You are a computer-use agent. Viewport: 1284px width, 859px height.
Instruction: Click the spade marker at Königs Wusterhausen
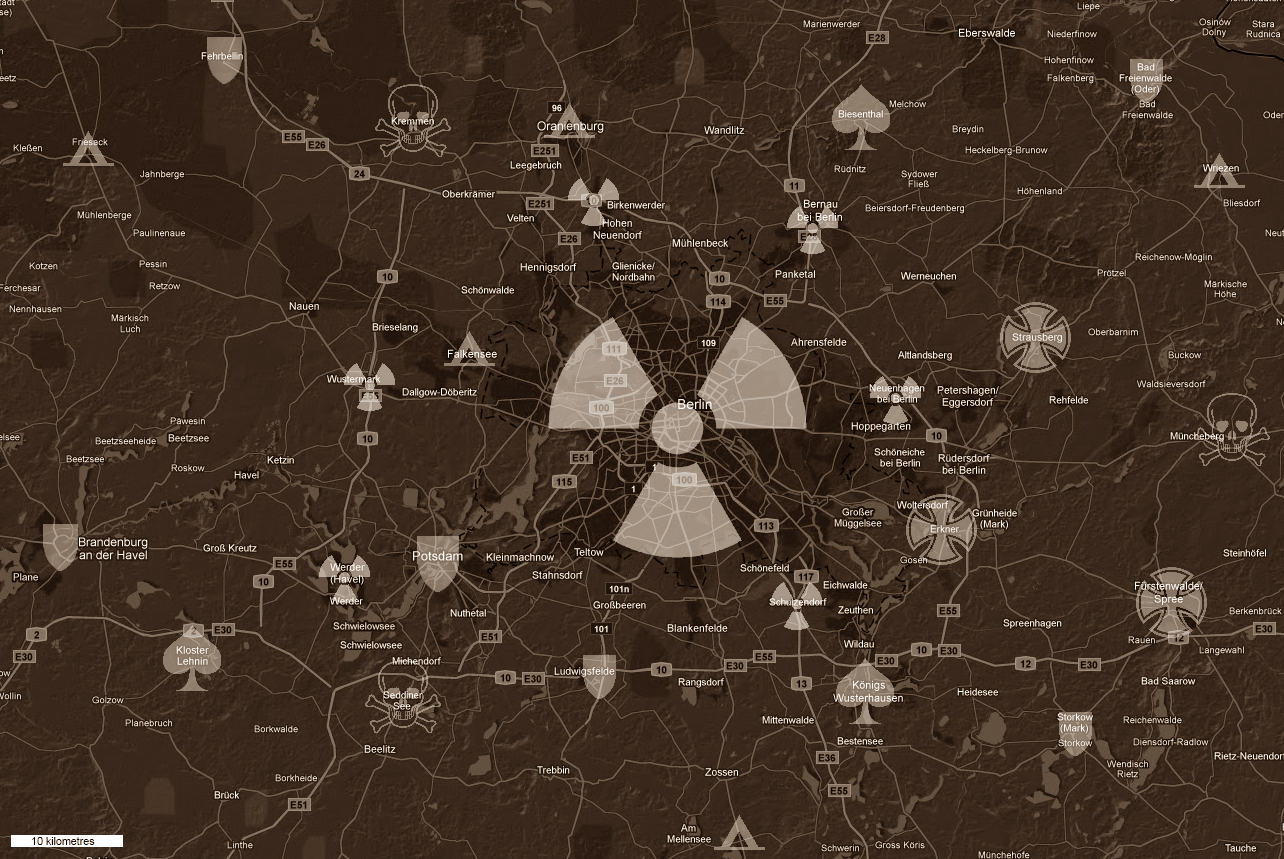click(x=865, y=692)
